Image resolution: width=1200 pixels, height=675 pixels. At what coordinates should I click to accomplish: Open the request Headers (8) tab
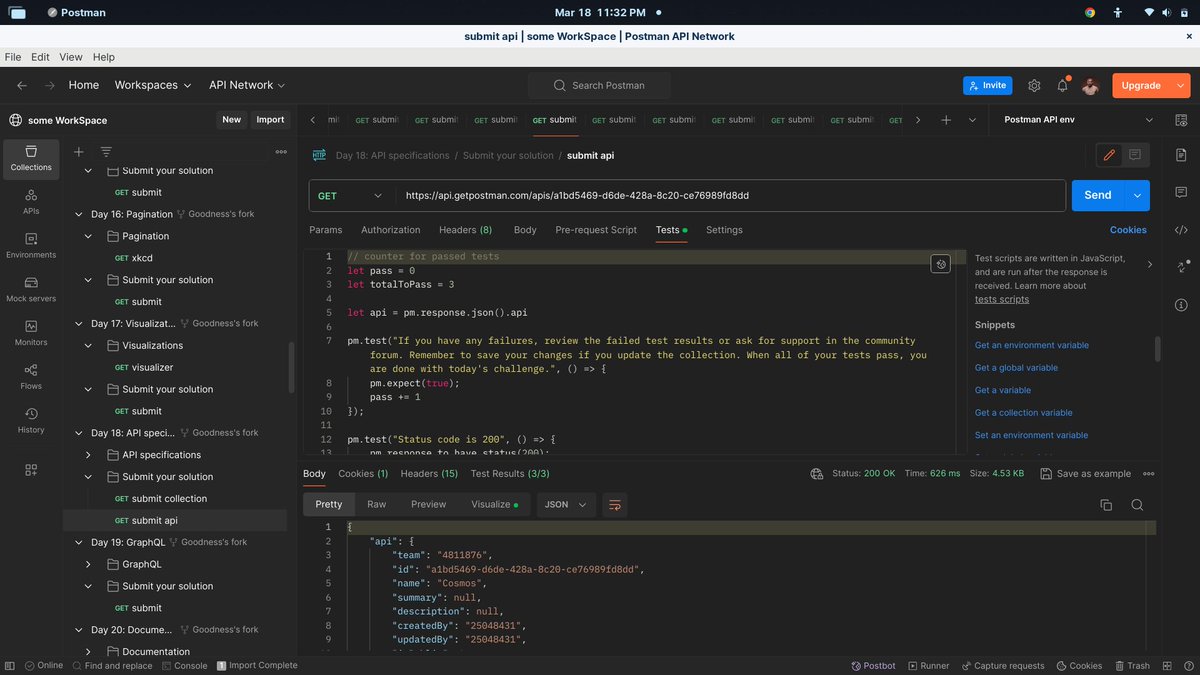466,230
